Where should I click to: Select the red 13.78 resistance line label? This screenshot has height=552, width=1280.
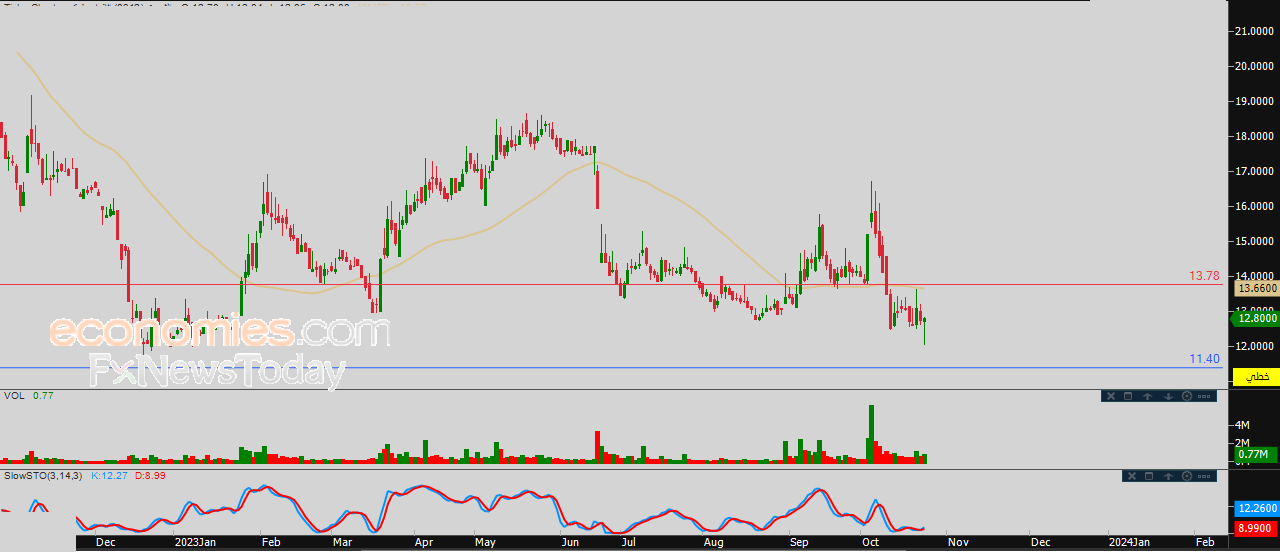point(1204,275)
